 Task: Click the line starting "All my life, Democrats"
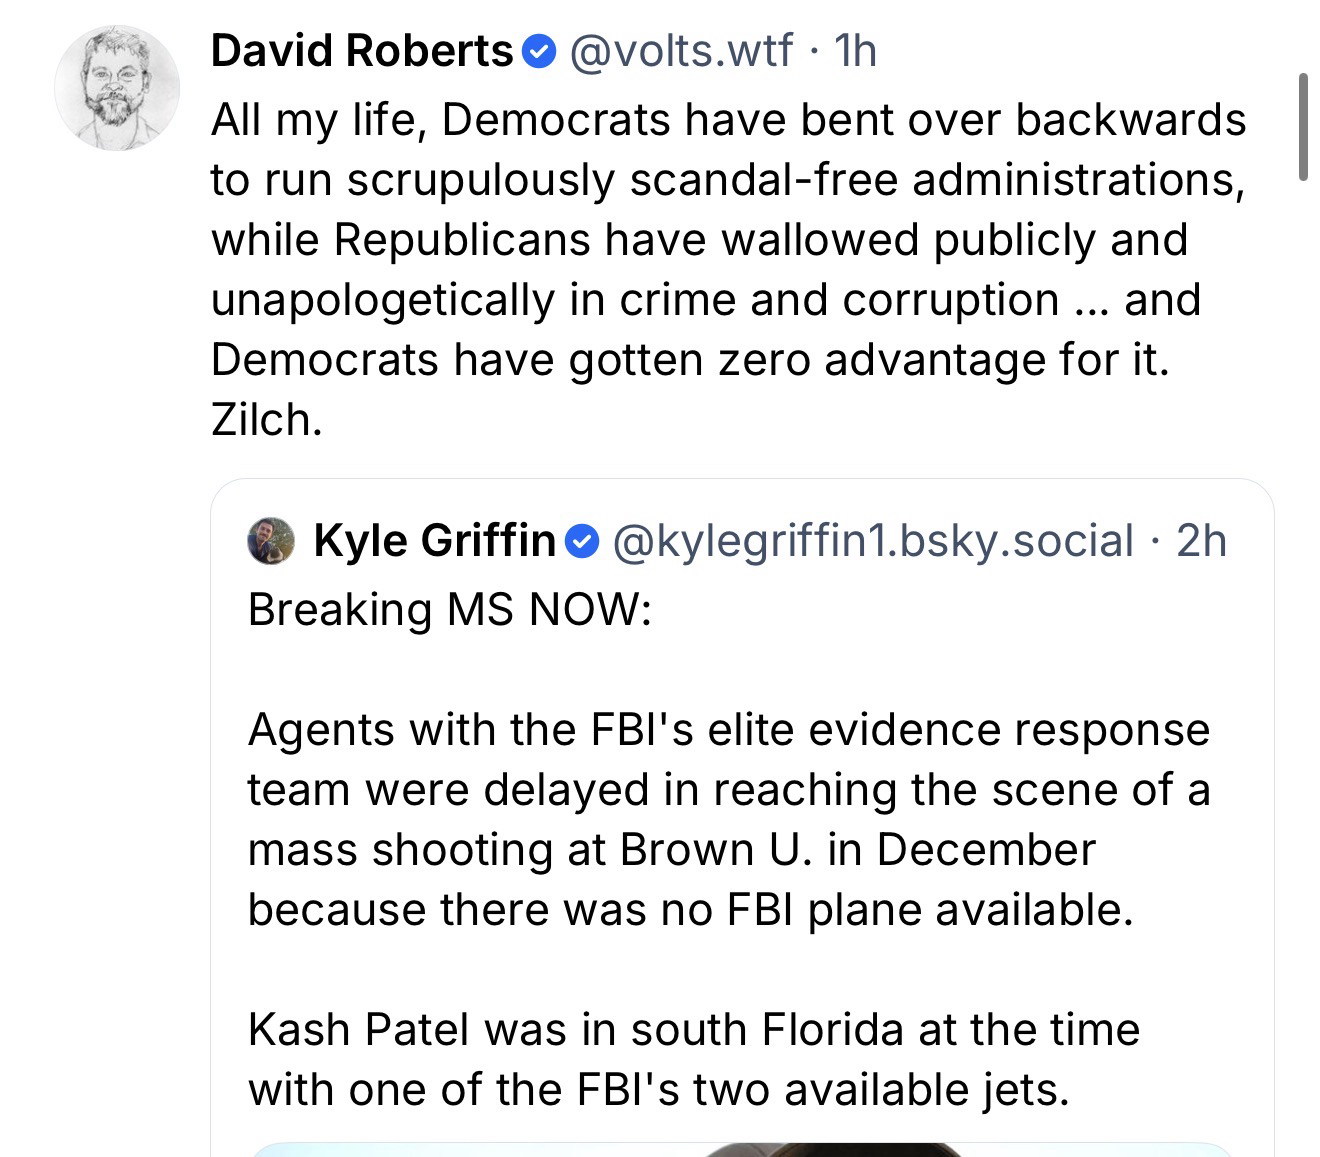tap(728, 120)
